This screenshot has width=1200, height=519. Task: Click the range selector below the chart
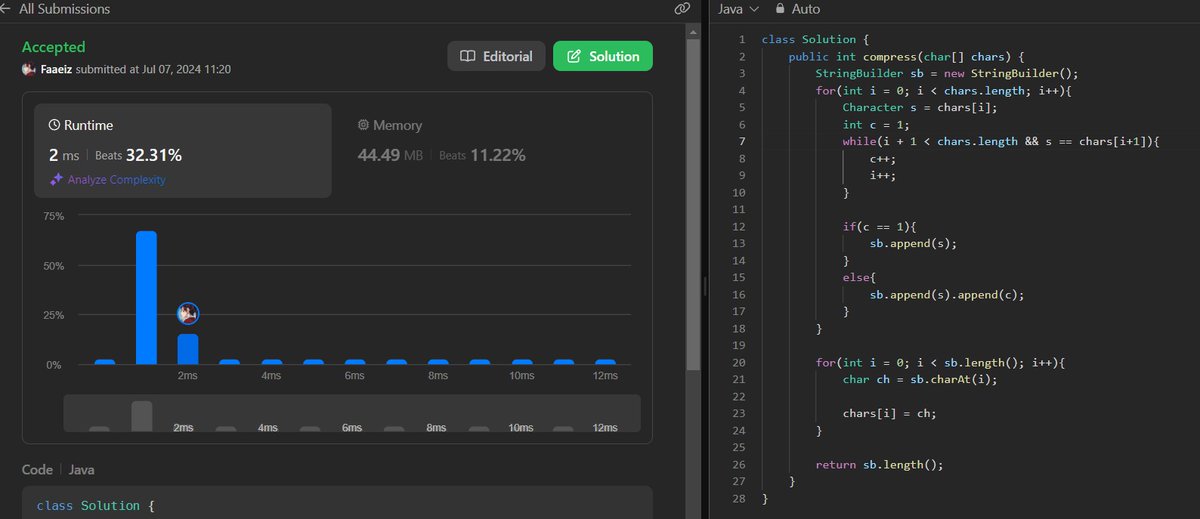tap(351, 414)
